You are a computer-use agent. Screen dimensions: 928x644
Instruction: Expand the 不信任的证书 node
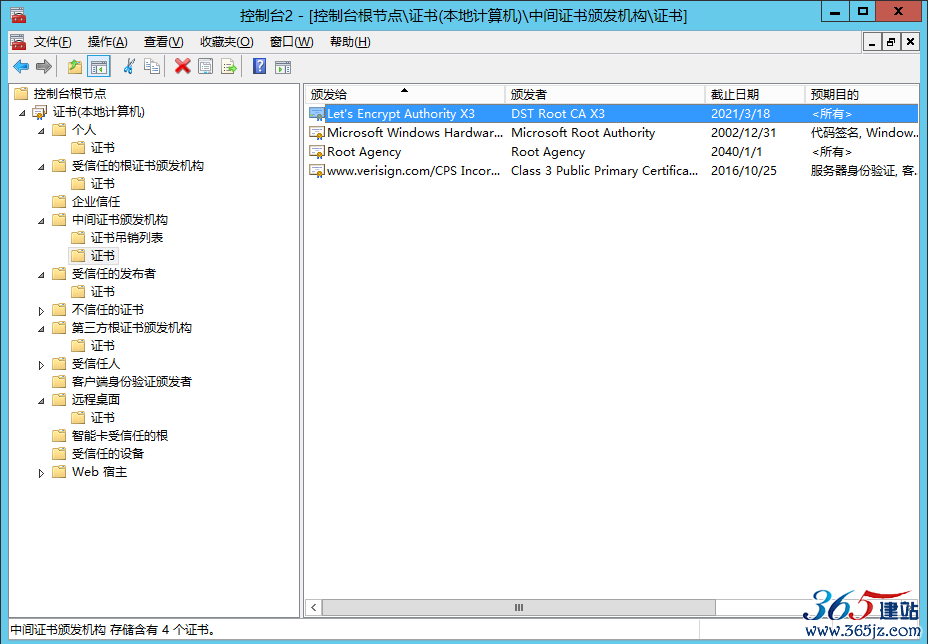coord(41,310)
